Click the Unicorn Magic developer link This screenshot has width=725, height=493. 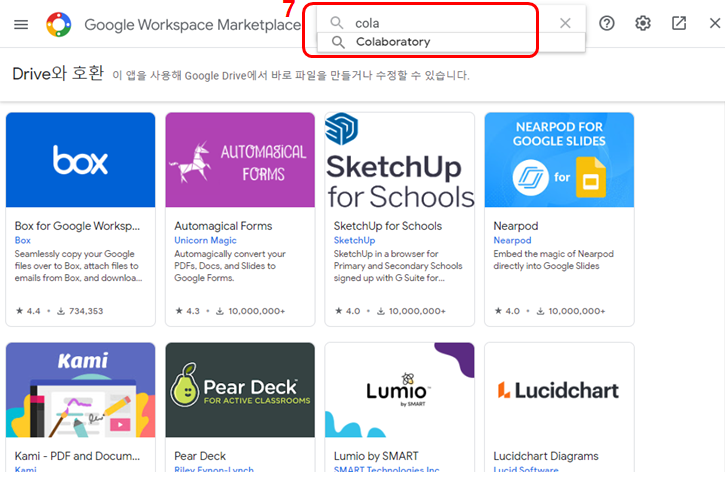coord(205,240)
